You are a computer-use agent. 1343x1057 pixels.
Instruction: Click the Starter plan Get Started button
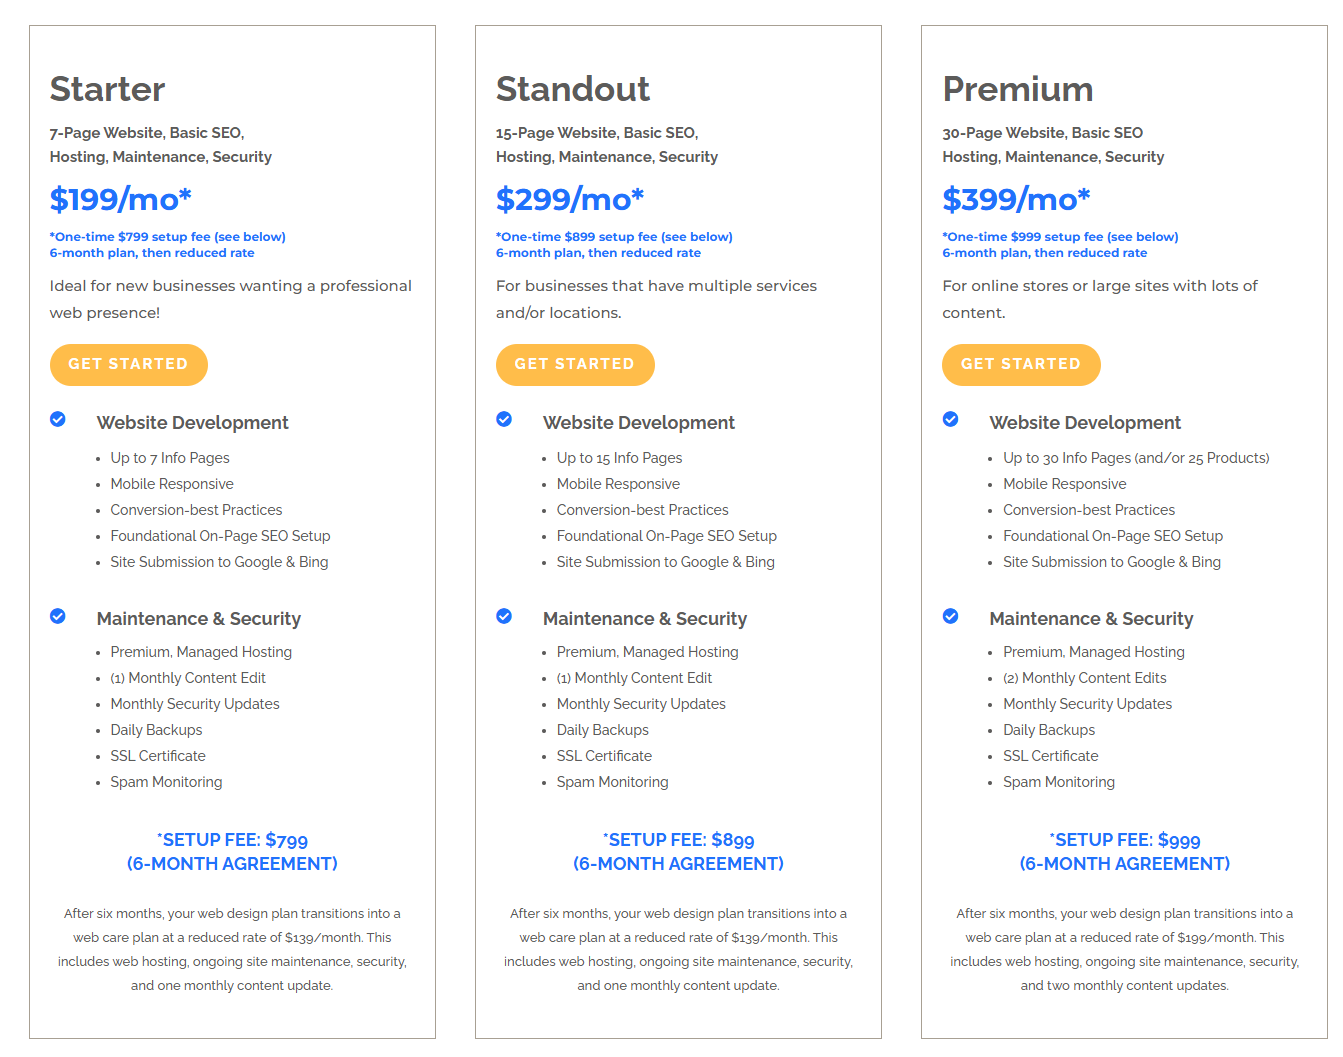click(129, 365)
